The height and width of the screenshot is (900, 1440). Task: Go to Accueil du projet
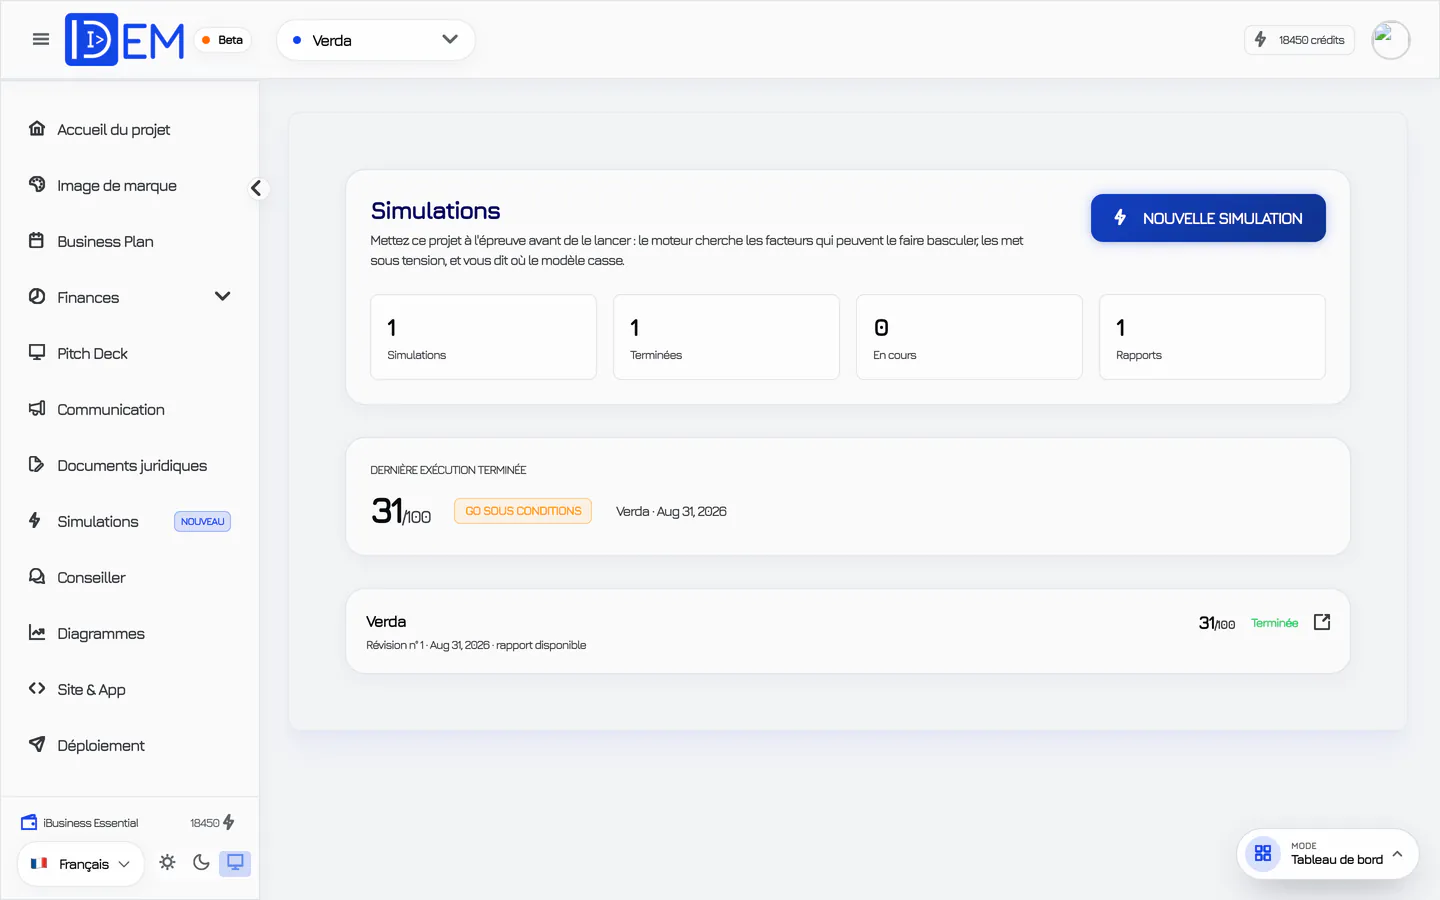(x=113, y=129)
